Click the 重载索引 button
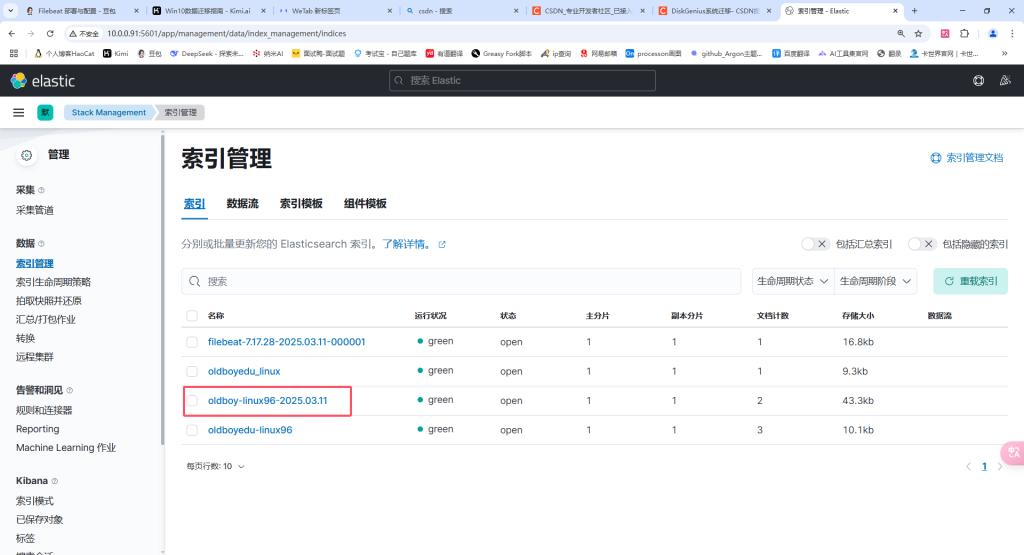1024x555 pixels. click(969, 282)
